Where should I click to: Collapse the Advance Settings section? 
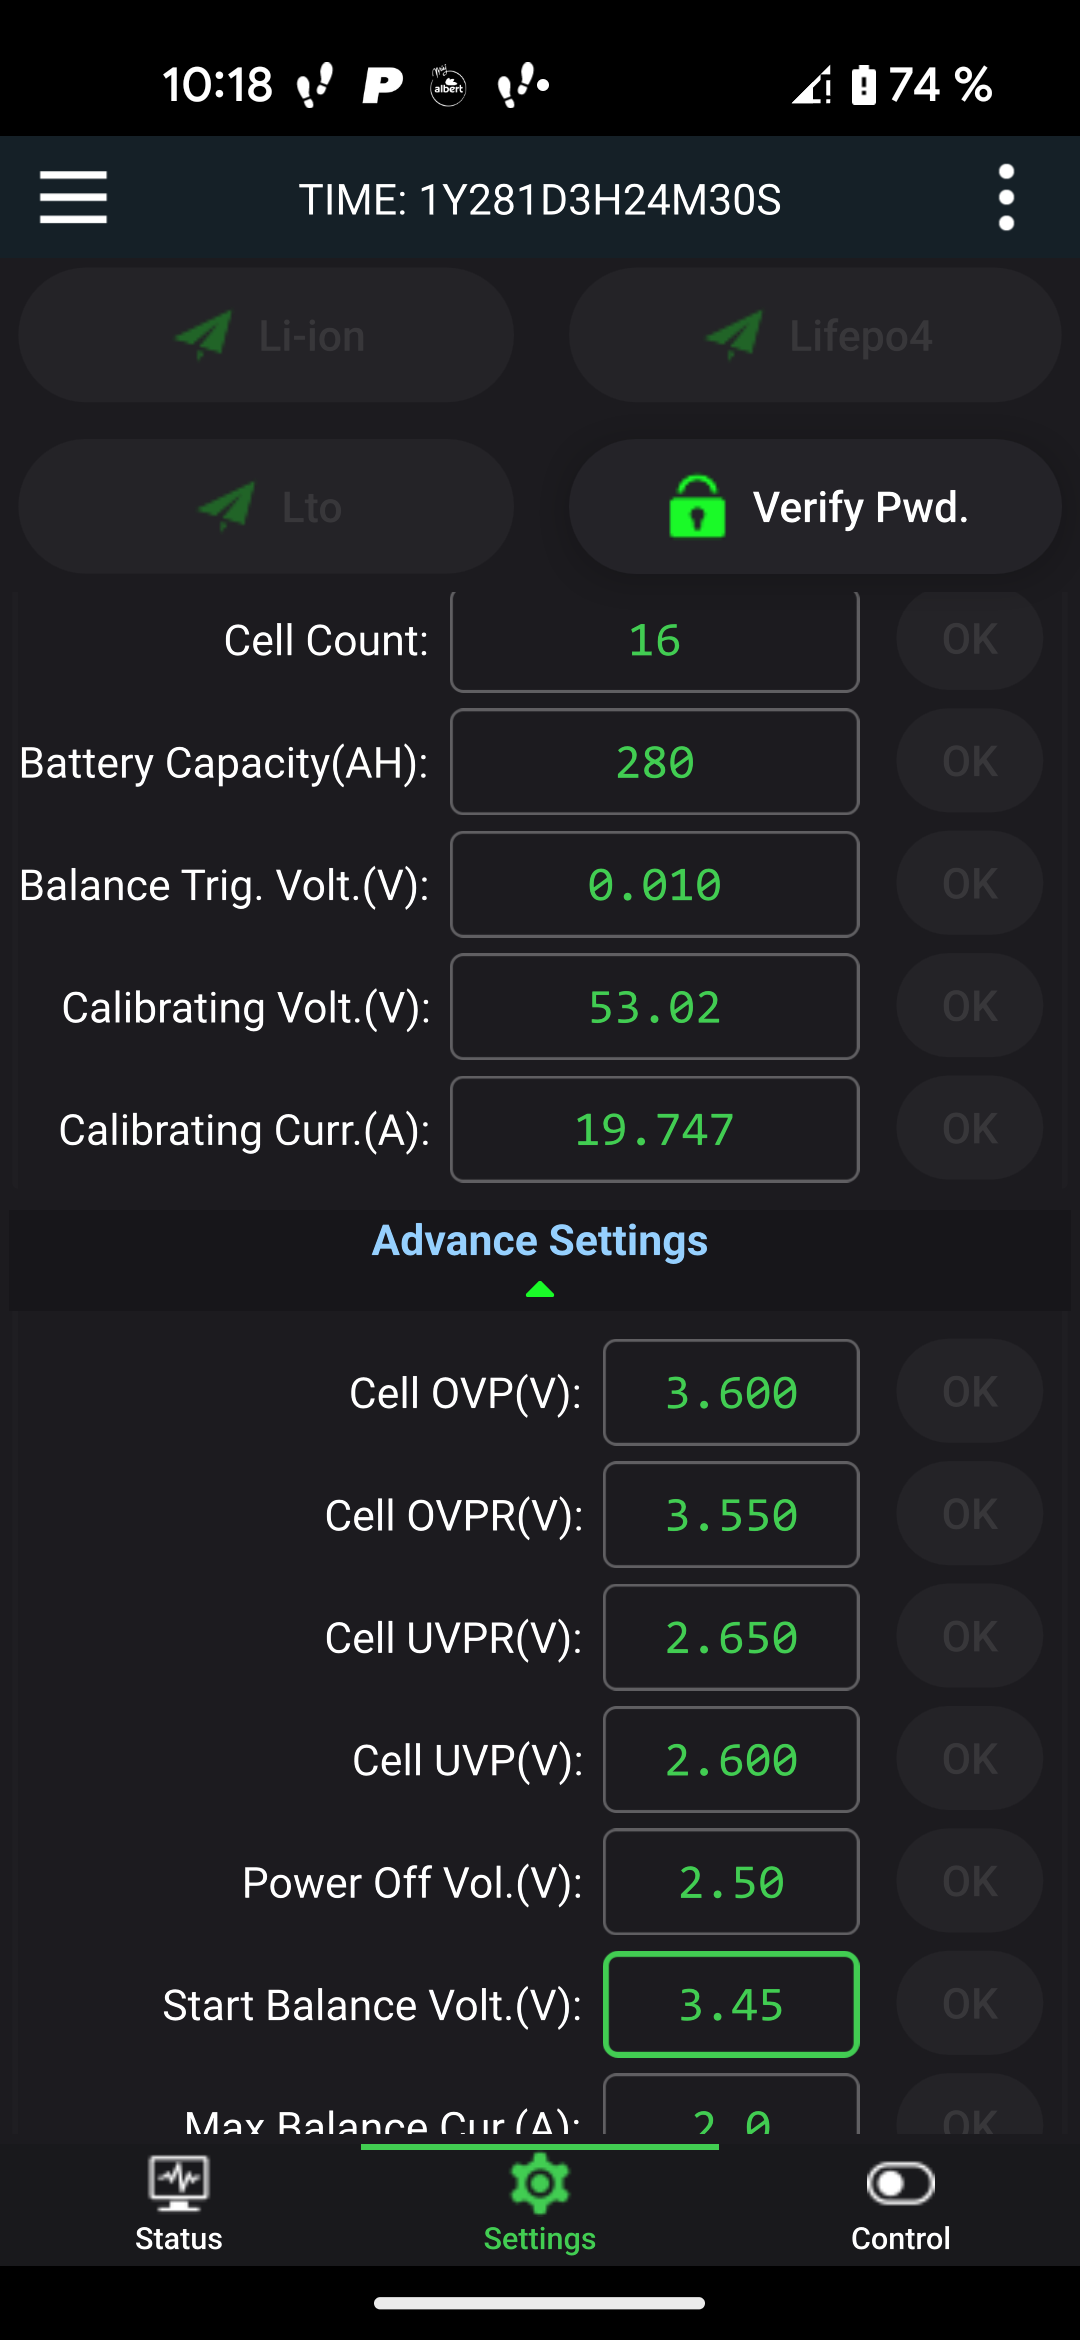[x=540, y=1241]
